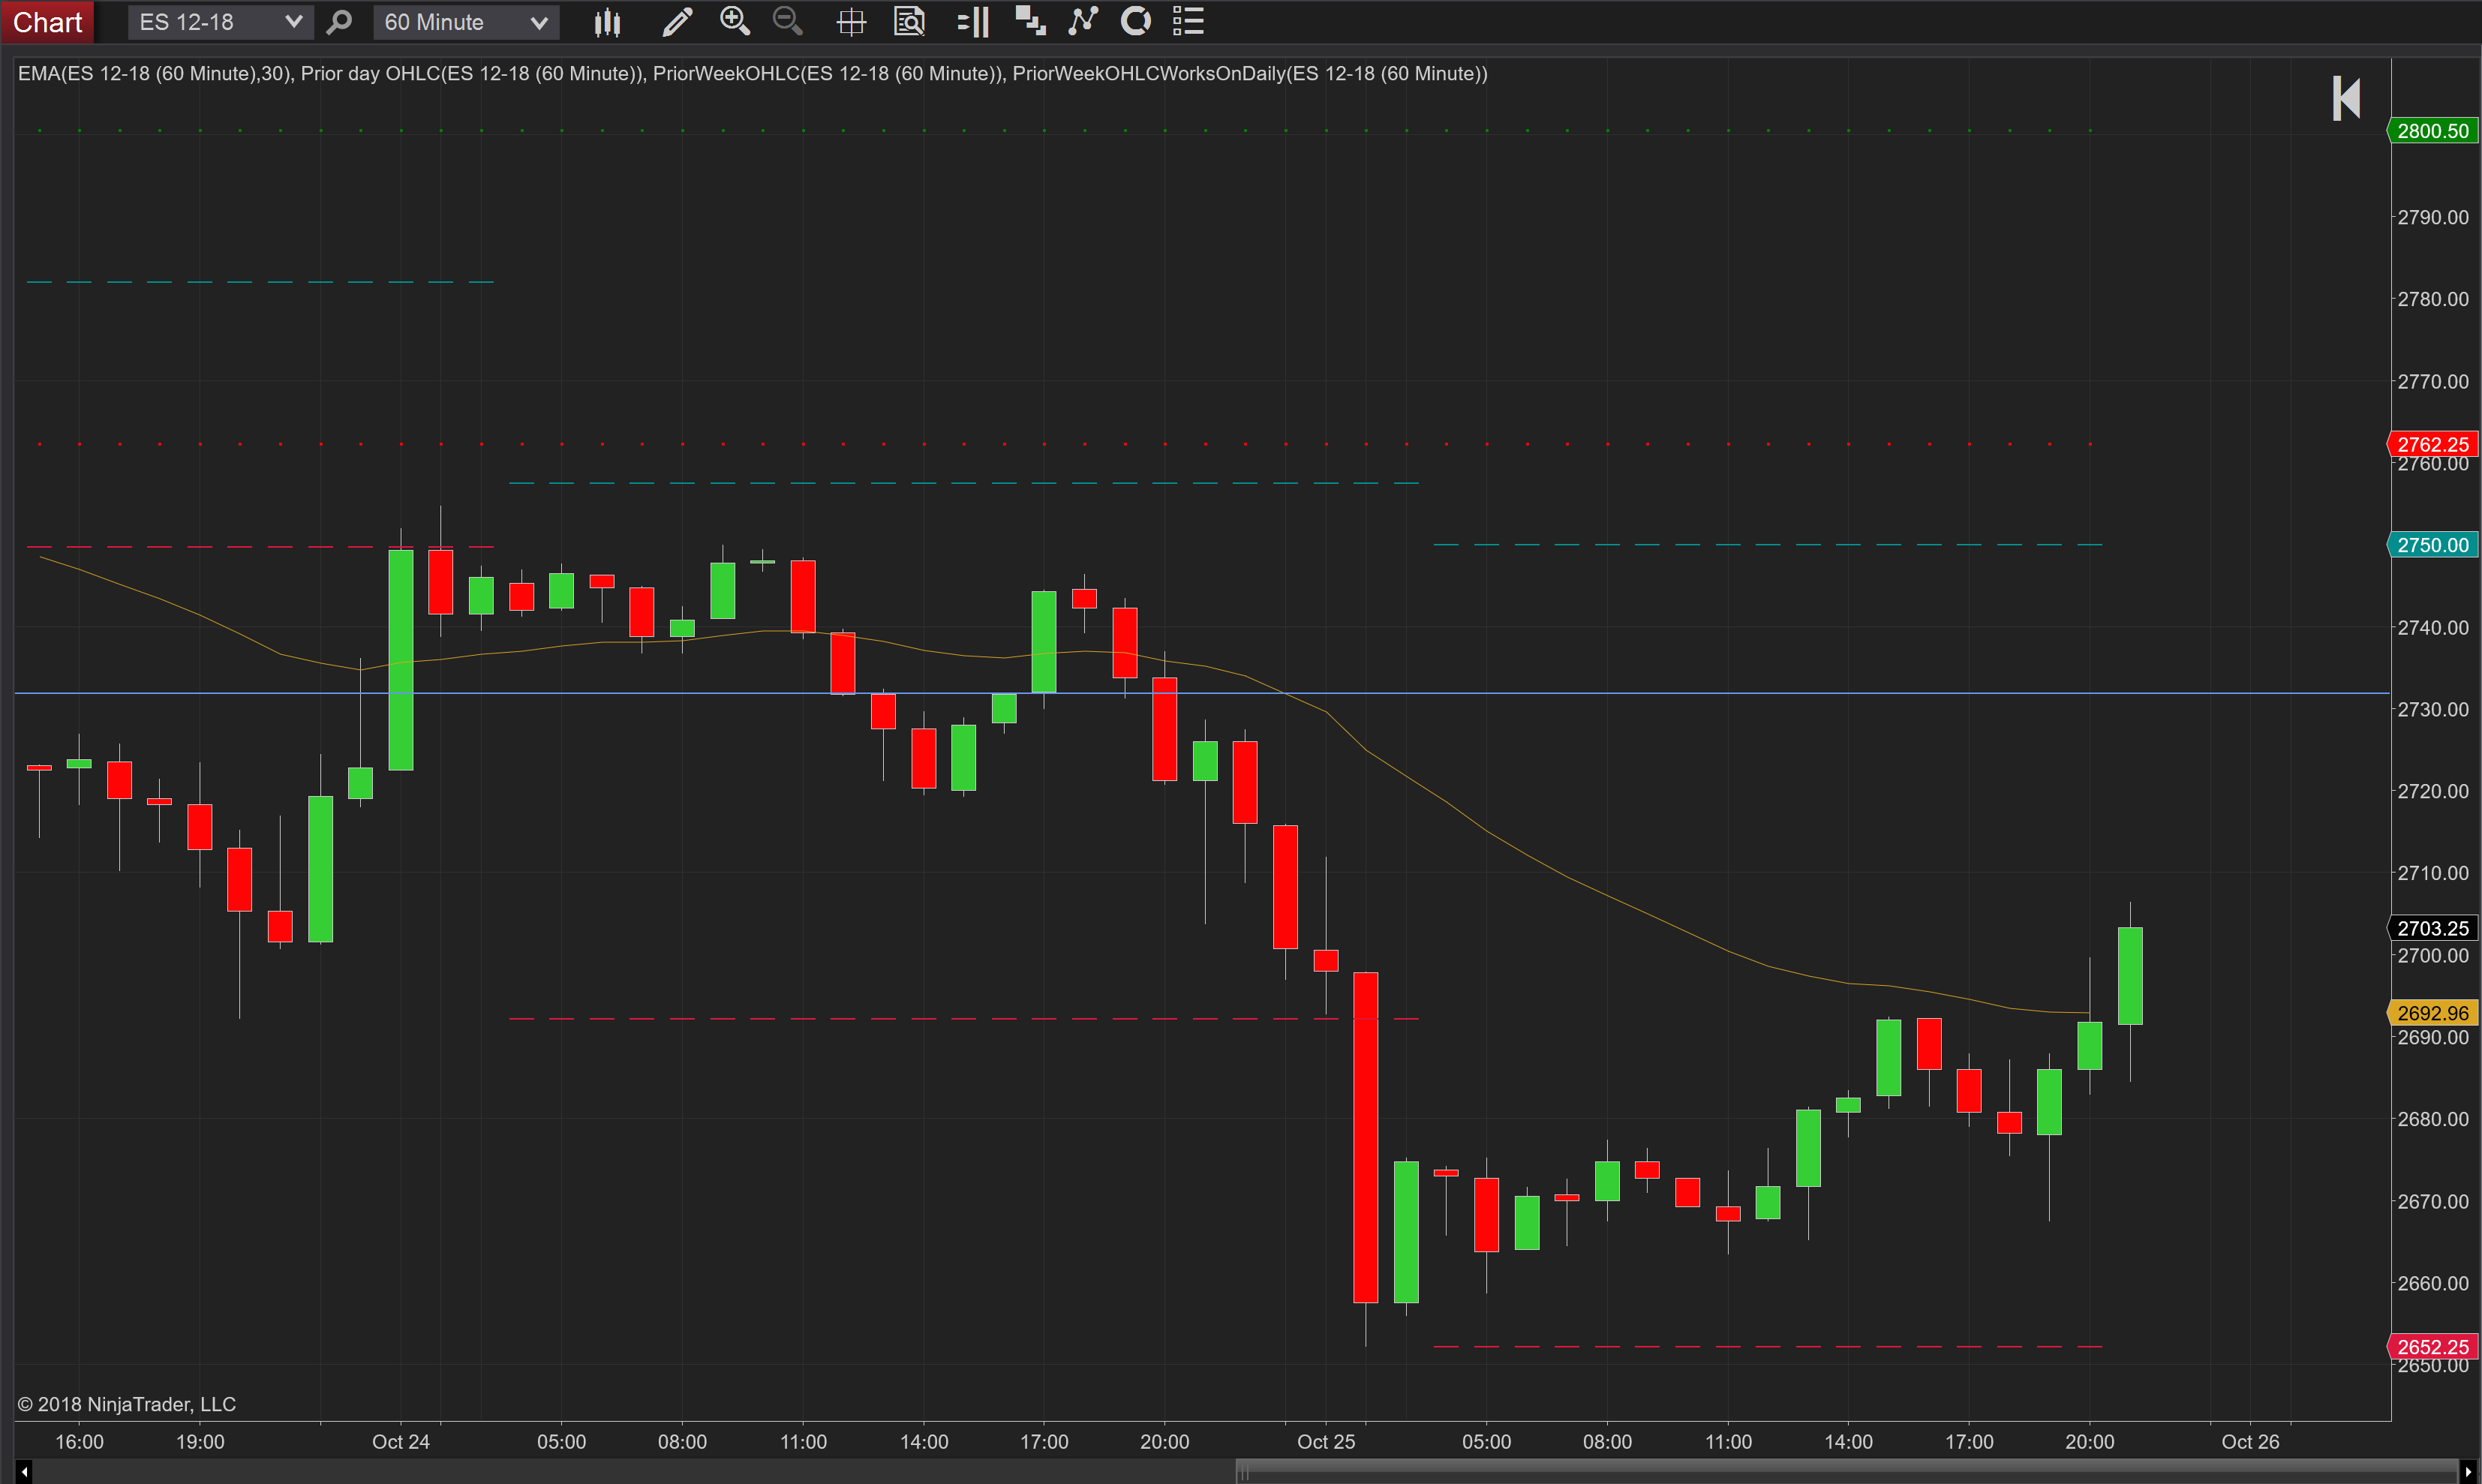Toggle the reload historical data icon

pos(1136,21)
